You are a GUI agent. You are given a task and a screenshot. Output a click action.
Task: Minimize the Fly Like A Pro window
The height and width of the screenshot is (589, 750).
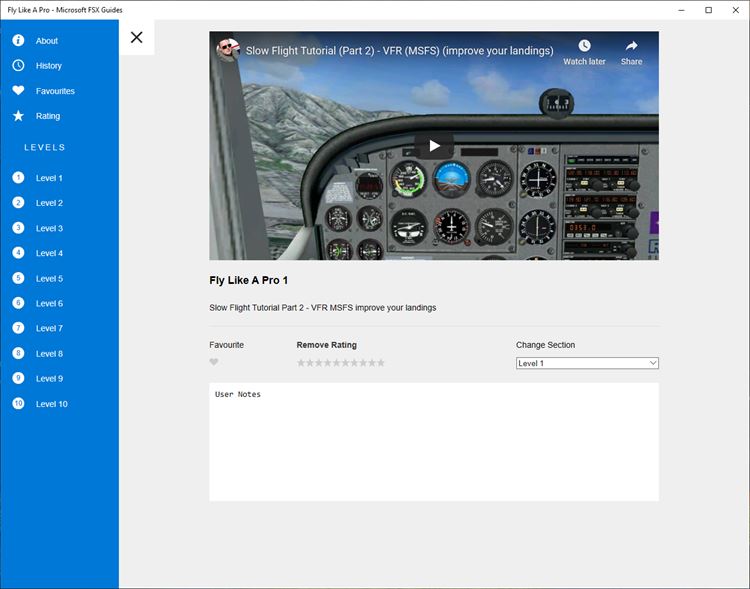coord(682,10)
